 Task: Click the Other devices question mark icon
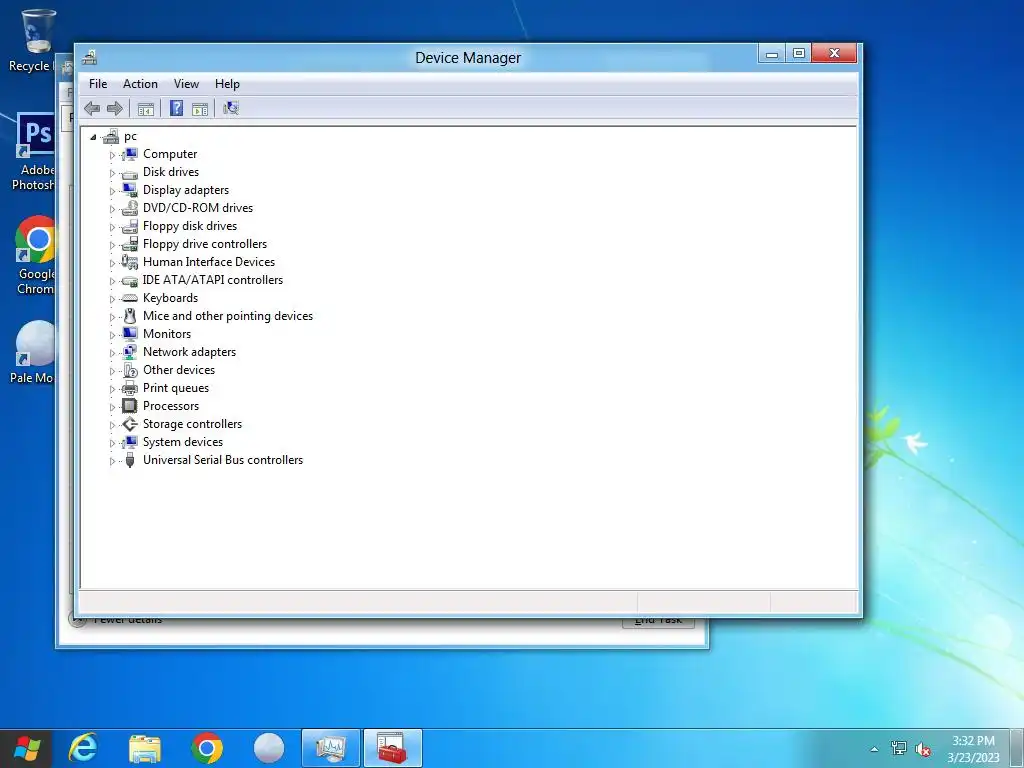pyautogui.click(x=130, y=370)
